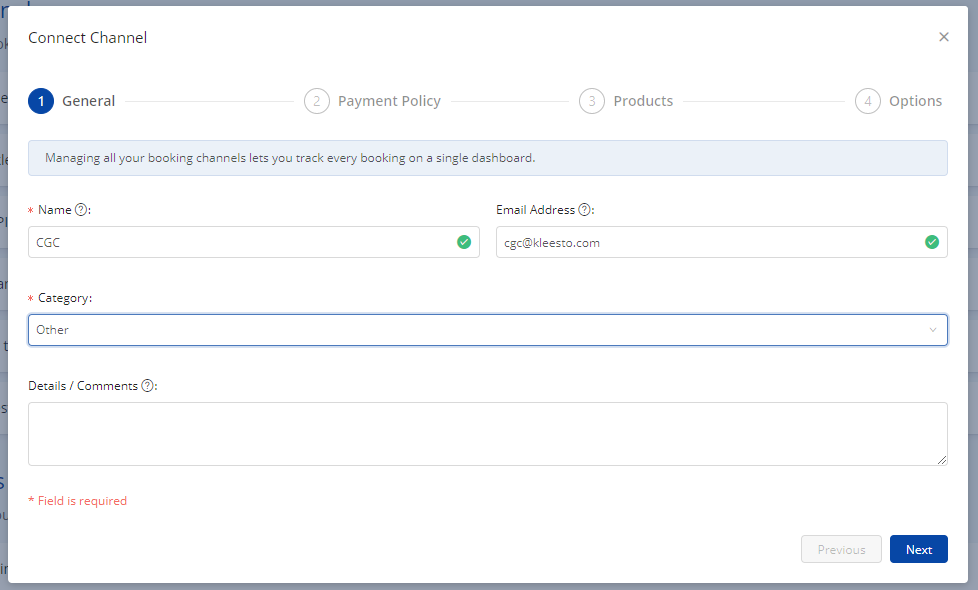Screen dimensions: 978x590
Task: Close the Connect Channel dialog
Action: coord(943,37)
